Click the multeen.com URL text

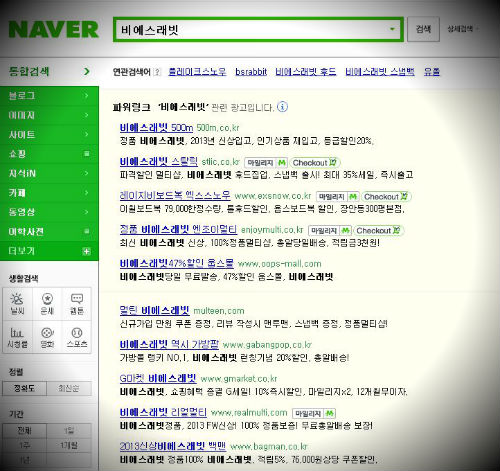pos(219,311)
